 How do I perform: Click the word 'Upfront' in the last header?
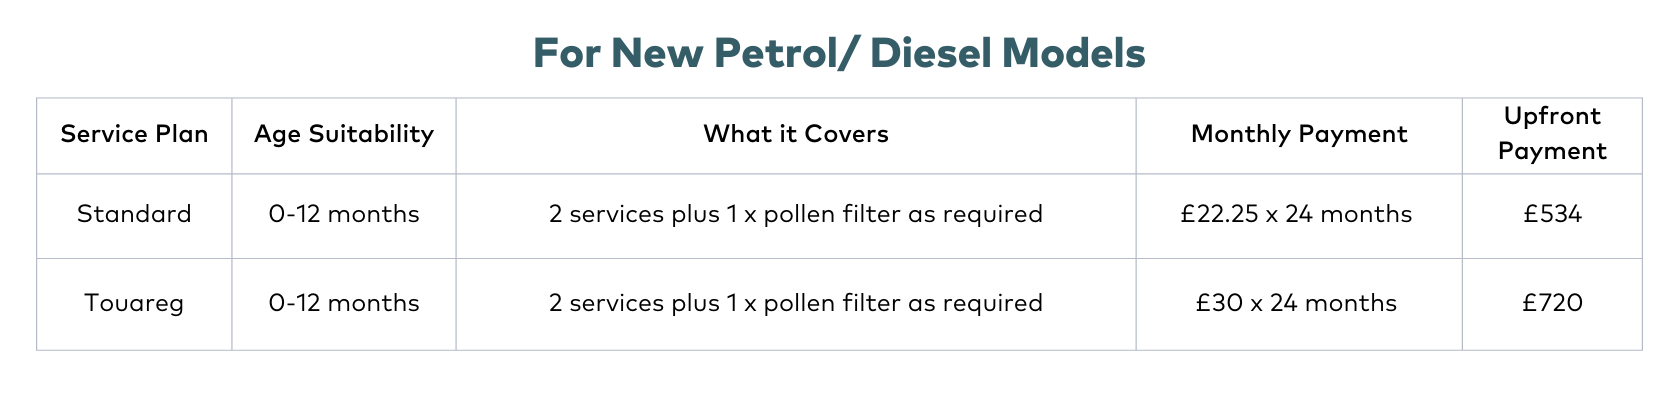click(x=1552, y=116)
